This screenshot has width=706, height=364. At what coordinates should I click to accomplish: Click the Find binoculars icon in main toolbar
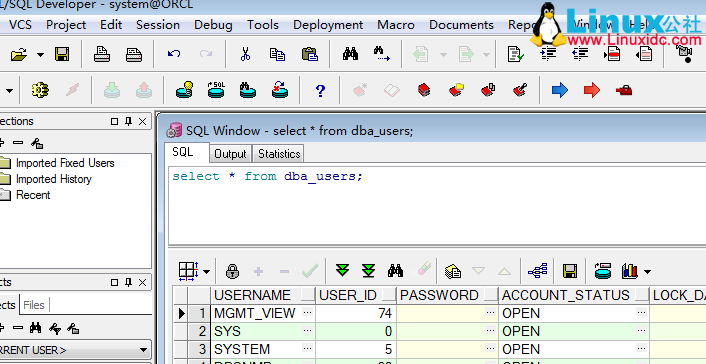[350, 55]
